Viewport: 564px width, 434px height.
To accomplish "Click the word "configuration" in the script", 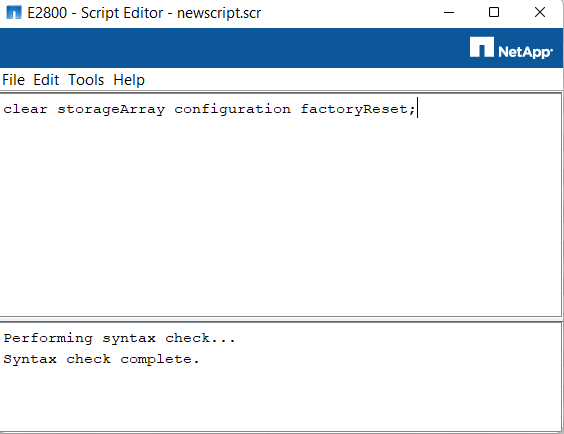I will [x=232, y=109].
